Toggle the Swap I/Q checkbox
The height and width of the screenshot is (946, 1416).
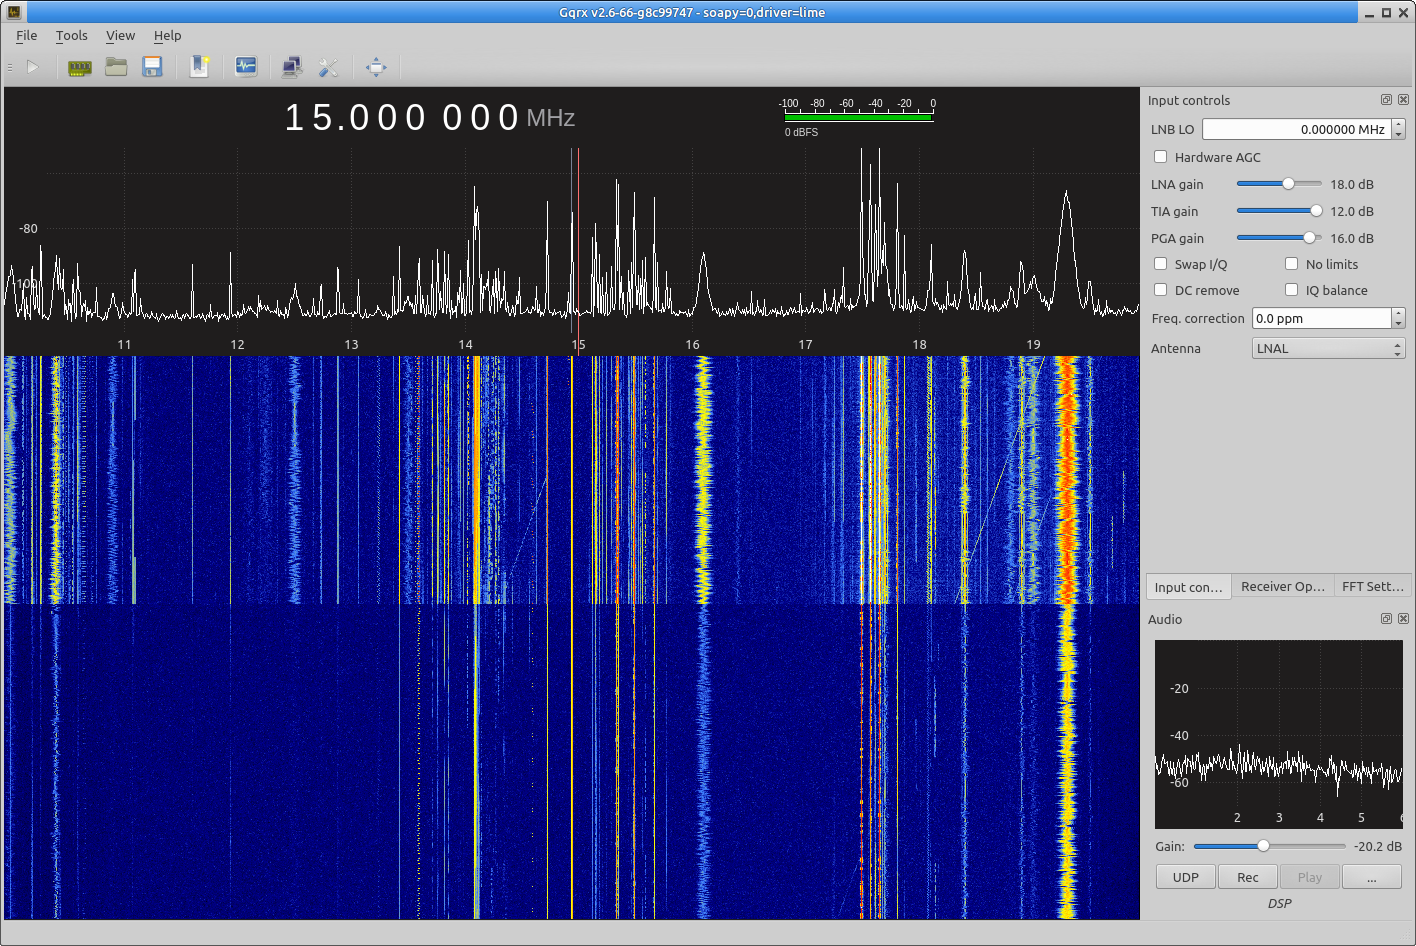[1161, 264]
